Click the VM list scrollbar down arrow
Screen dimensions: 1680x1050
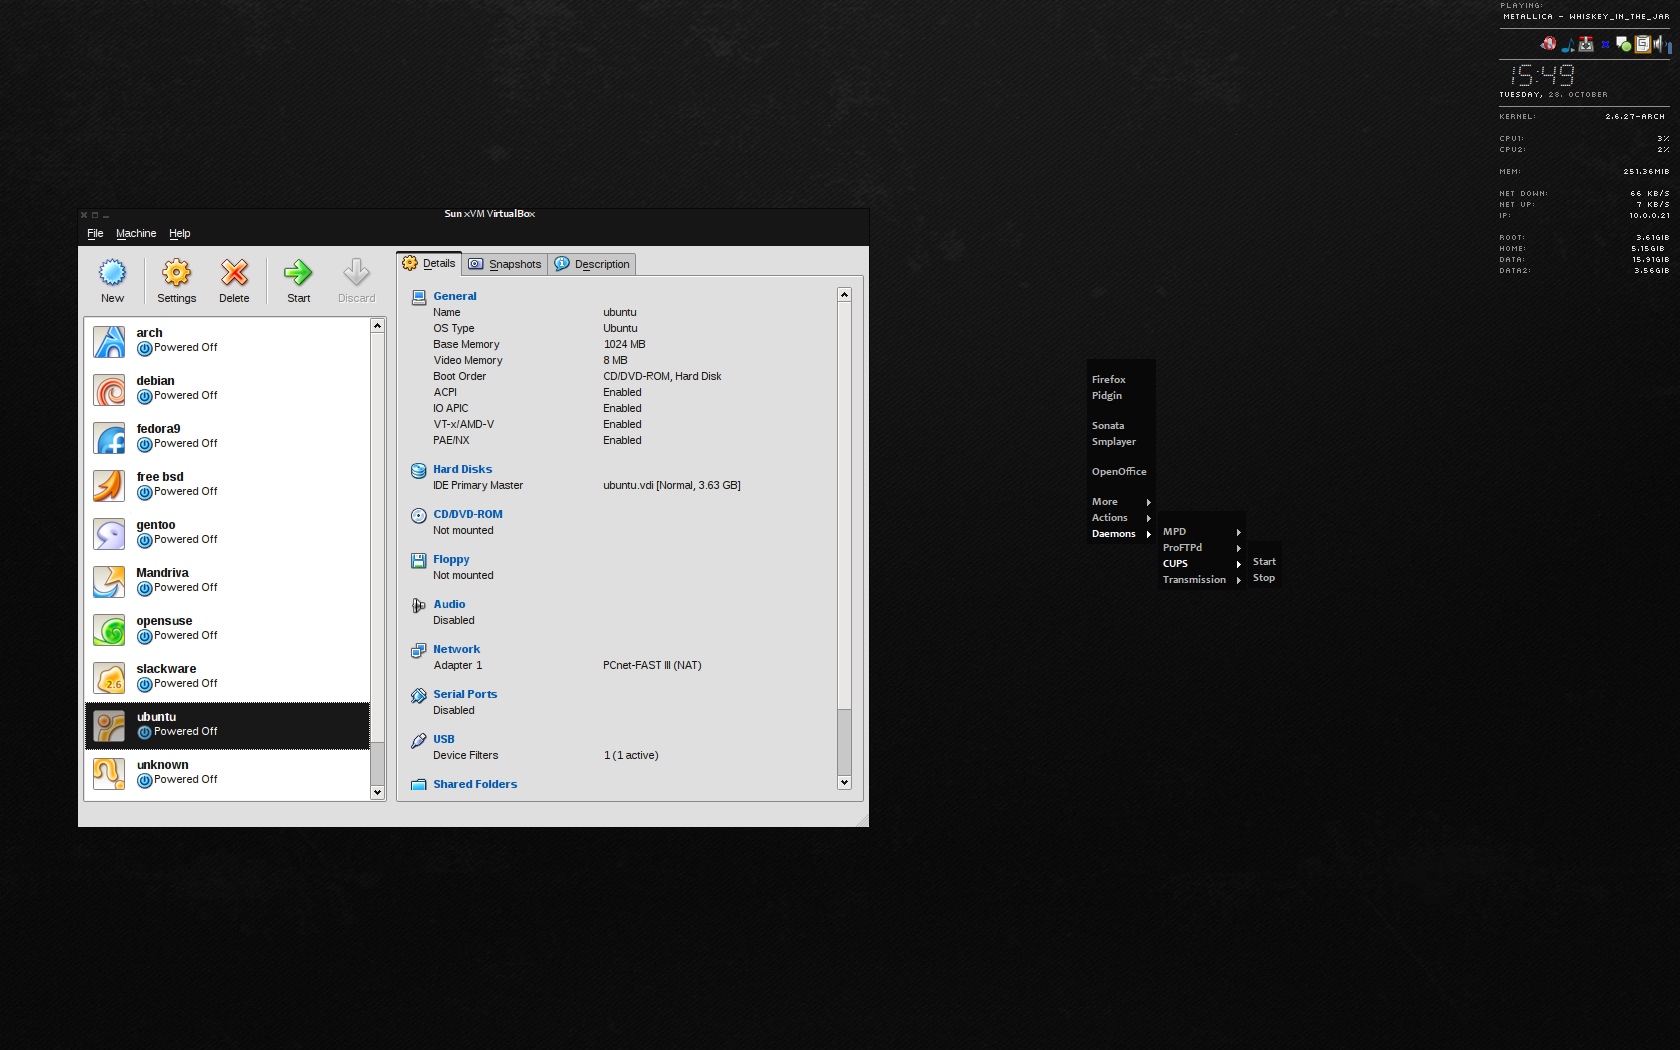(377, 793)
